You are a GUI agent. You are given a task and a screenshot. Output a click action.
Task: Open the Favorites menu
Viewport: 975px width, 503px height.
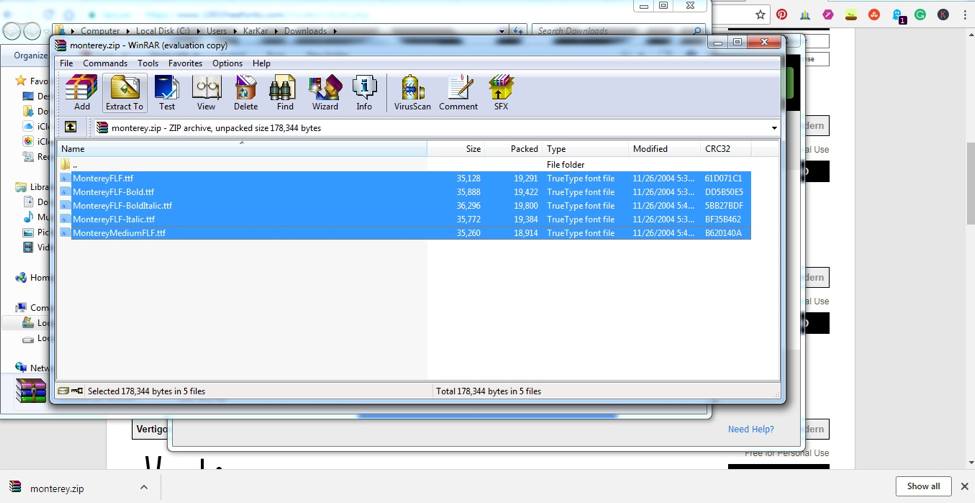point(185,63)
